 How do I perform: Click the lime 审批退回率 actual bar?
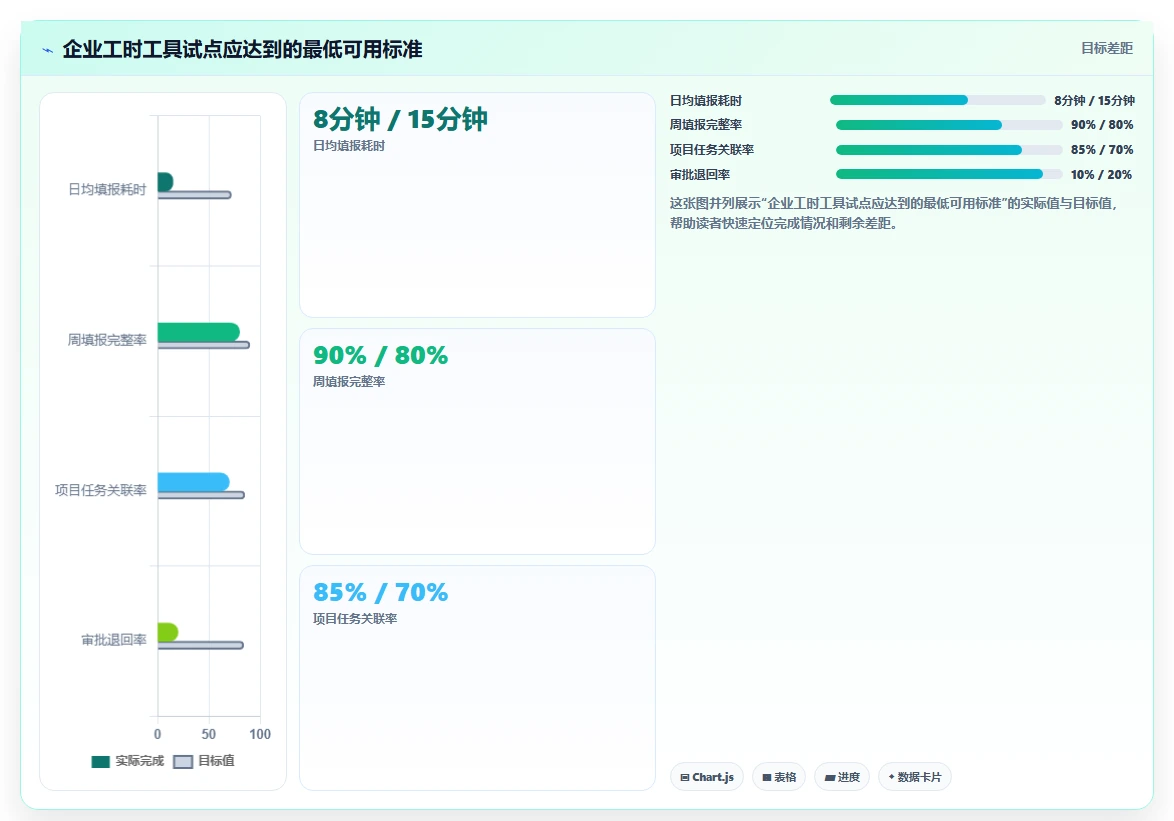(x=168, y=632)
